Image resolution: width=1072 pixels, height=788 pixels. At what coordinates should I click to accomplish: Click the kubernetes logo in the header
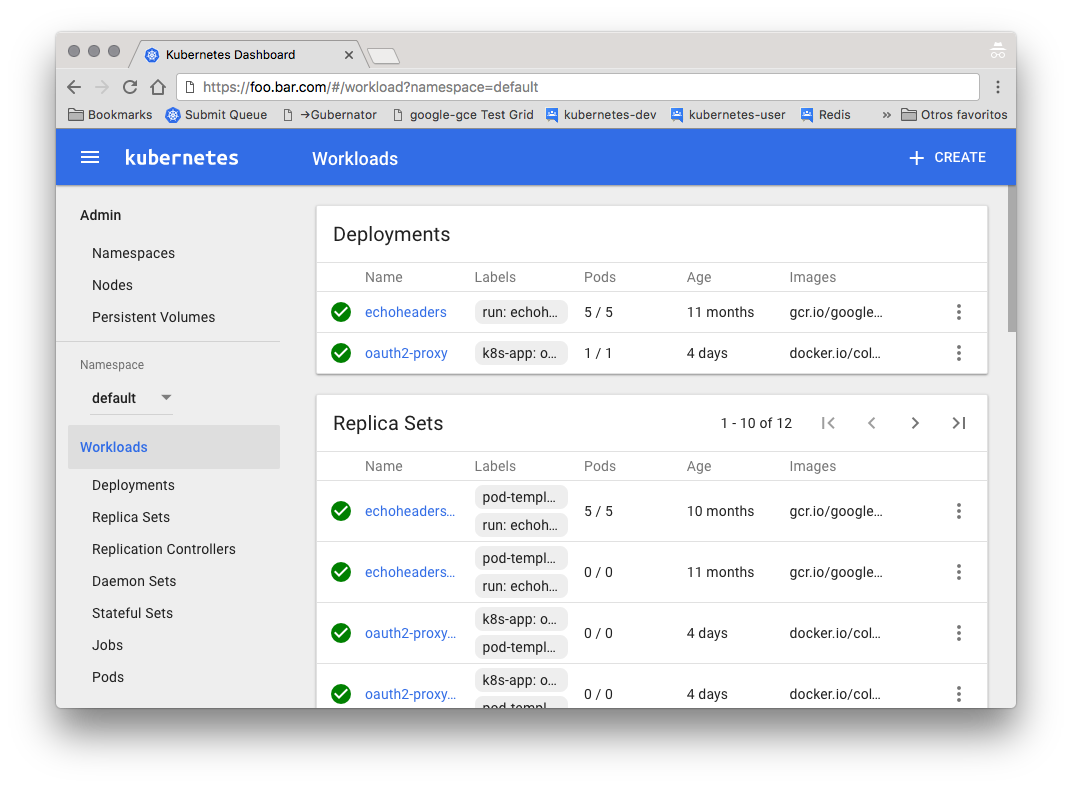coord(181,157)
